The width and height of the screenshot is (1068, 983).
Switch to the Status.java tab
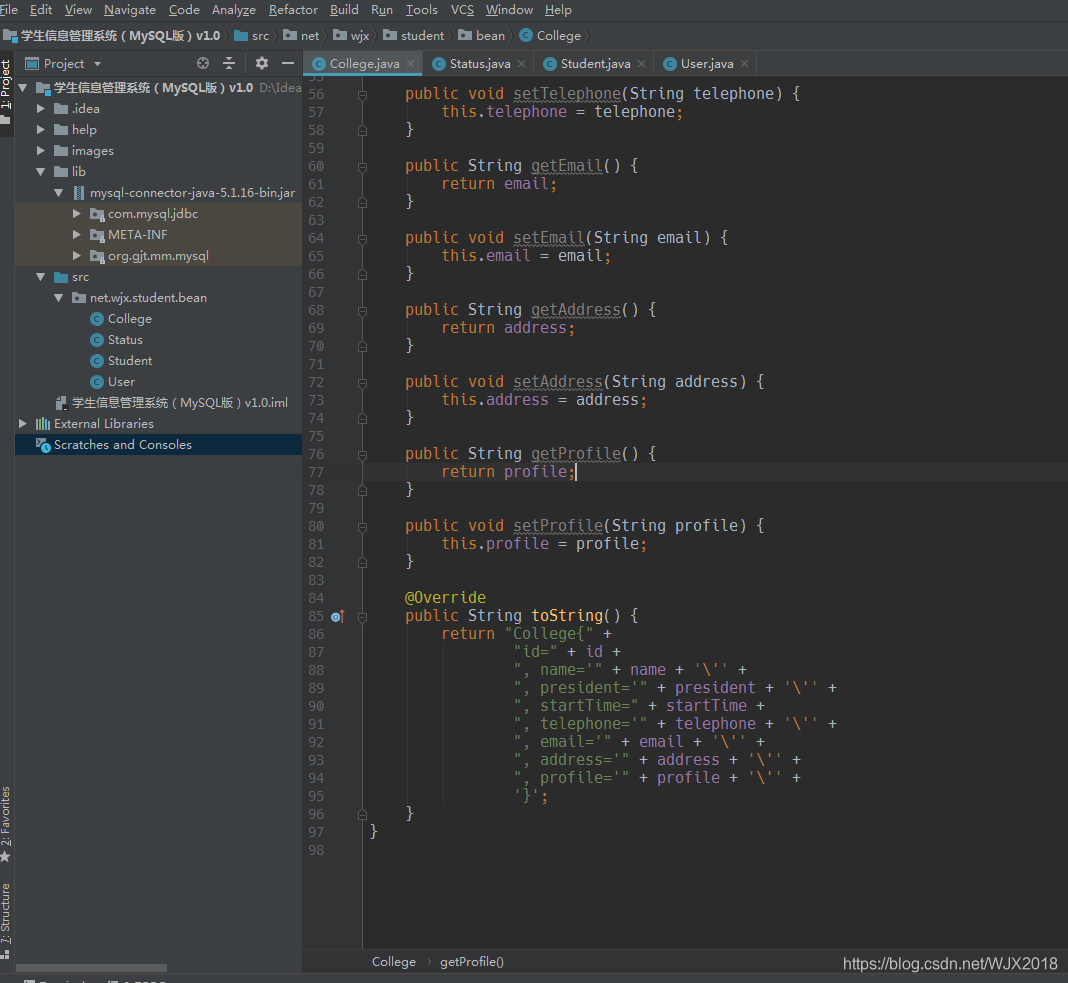coord(480,64)
